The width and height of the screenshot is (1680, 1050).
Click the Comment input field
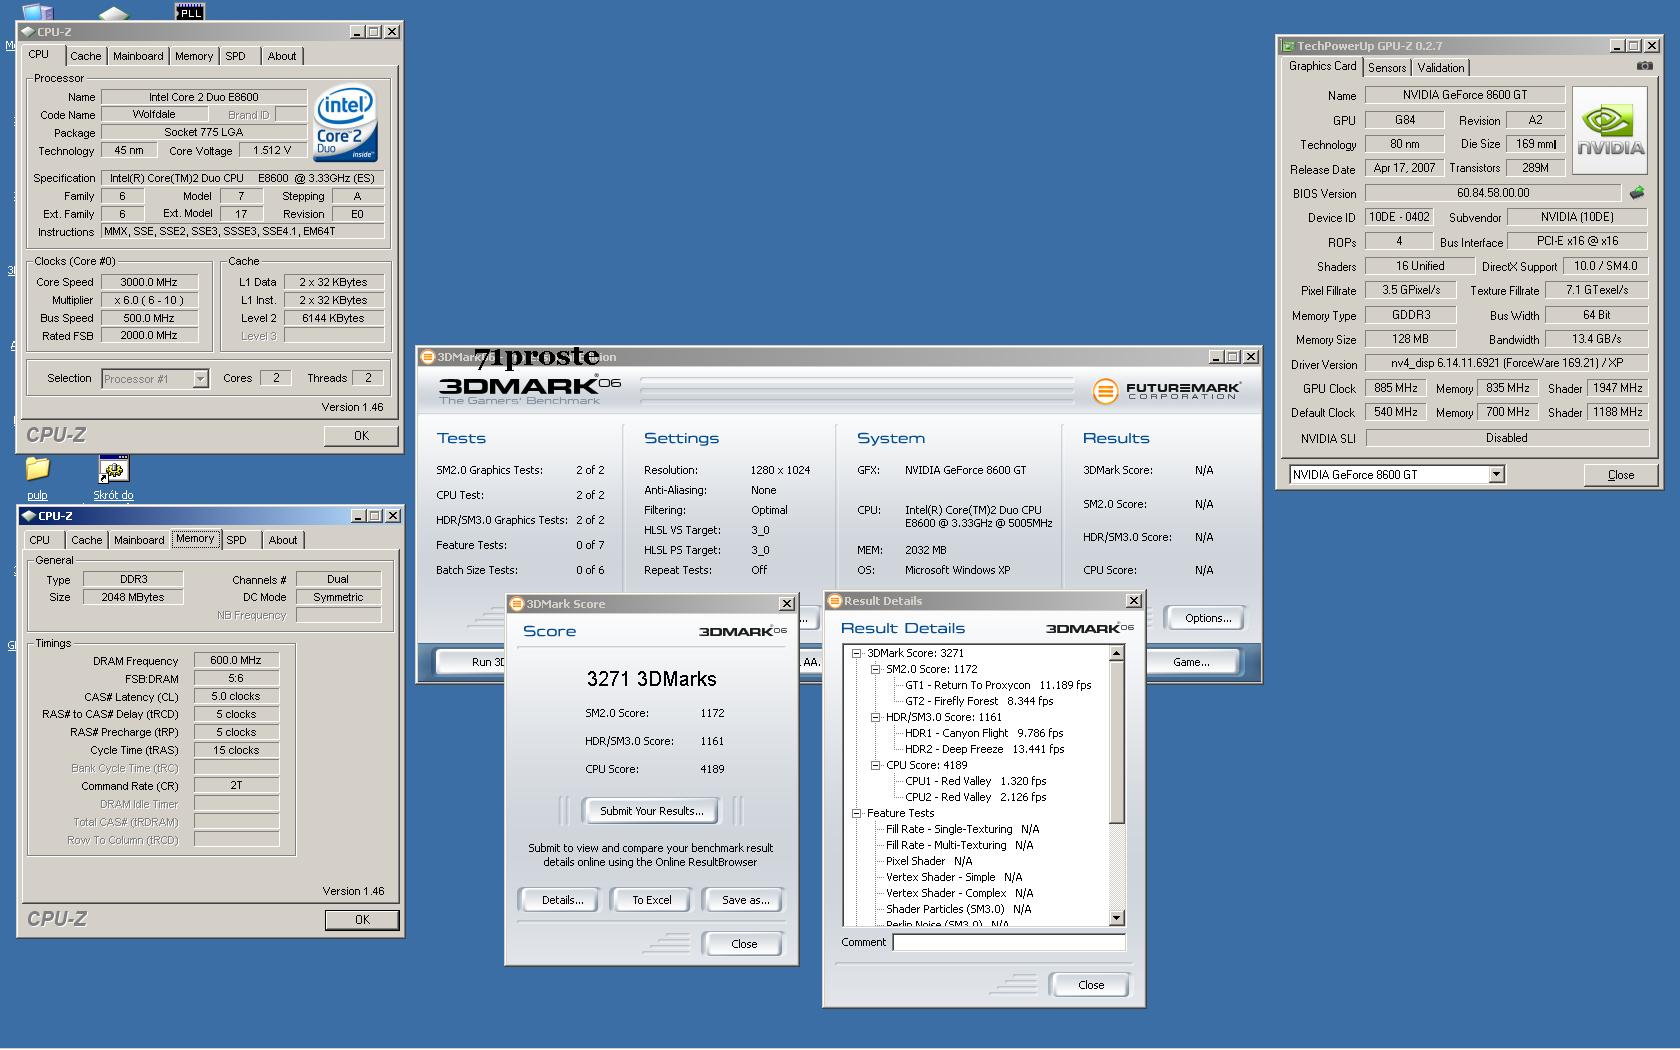[x=1009, y=942]
